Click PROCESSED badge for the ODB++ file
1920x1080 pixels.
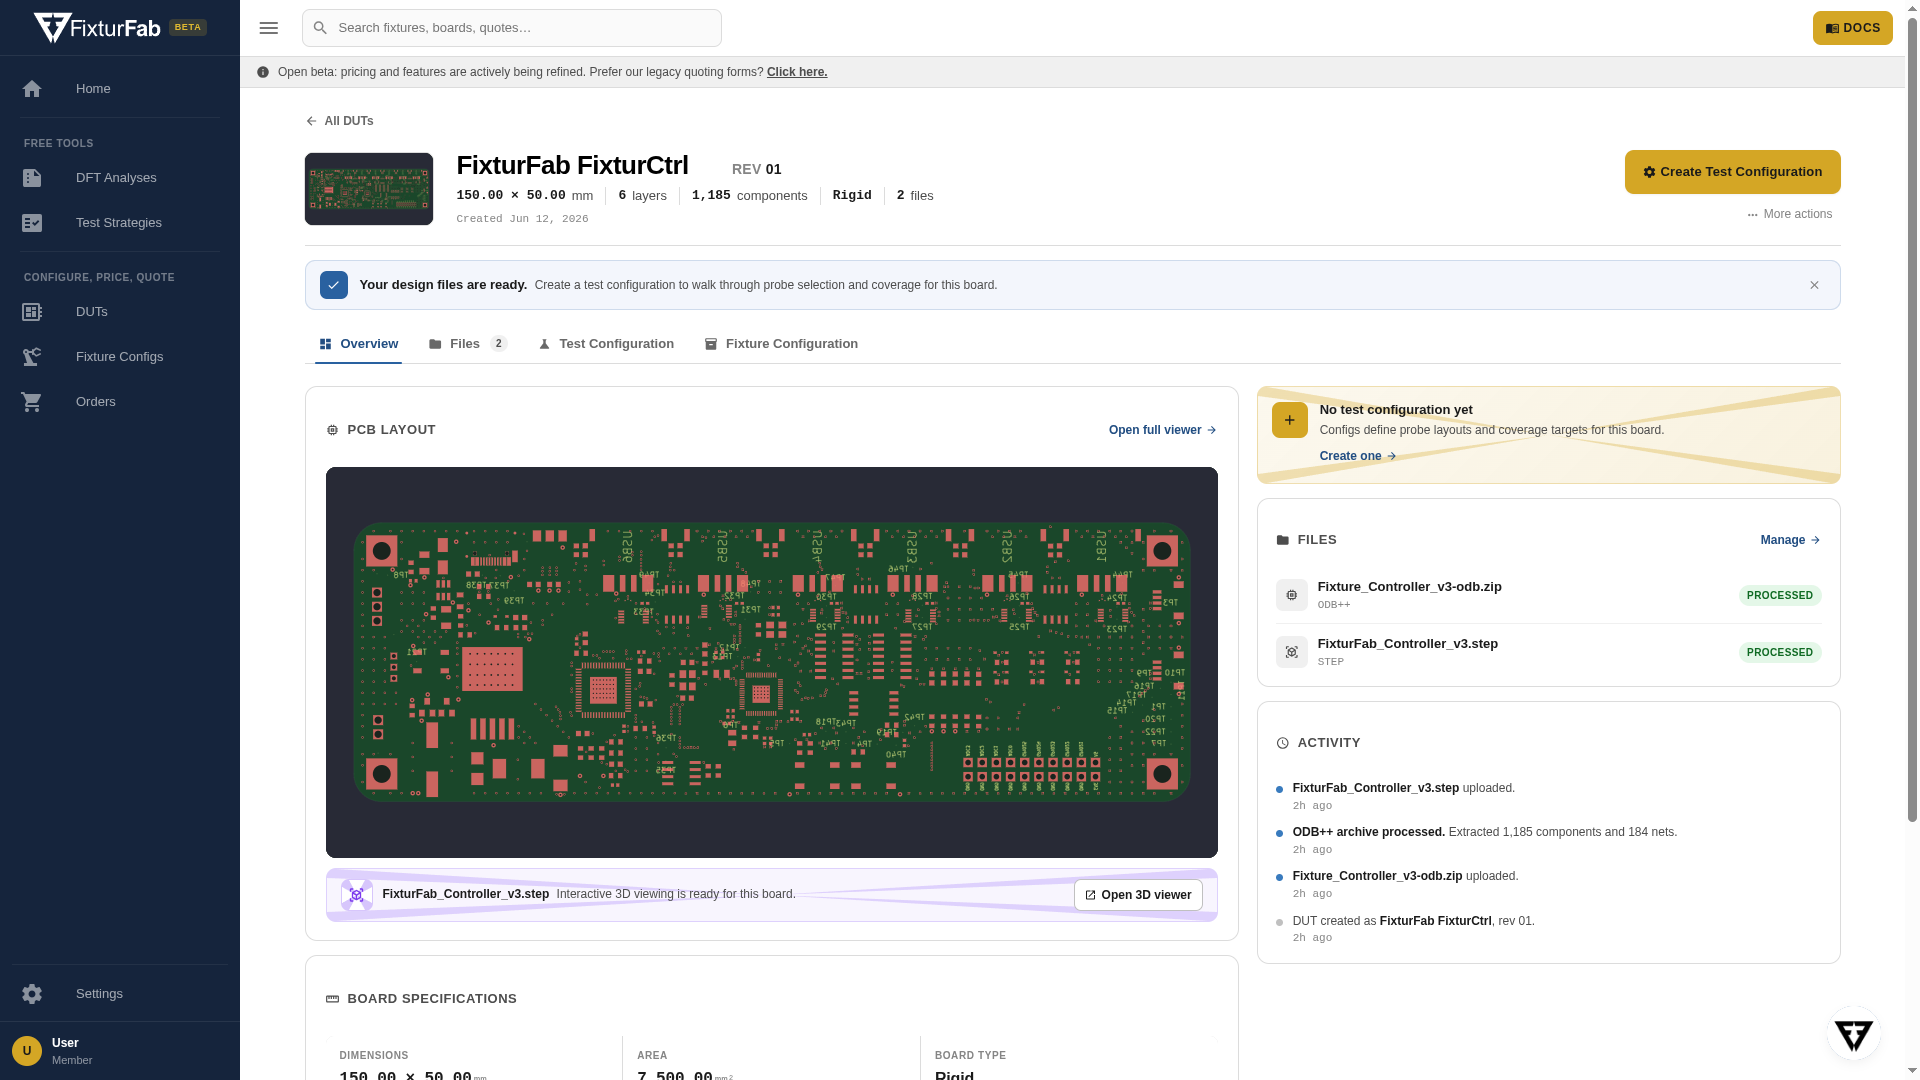[1780, 596]
